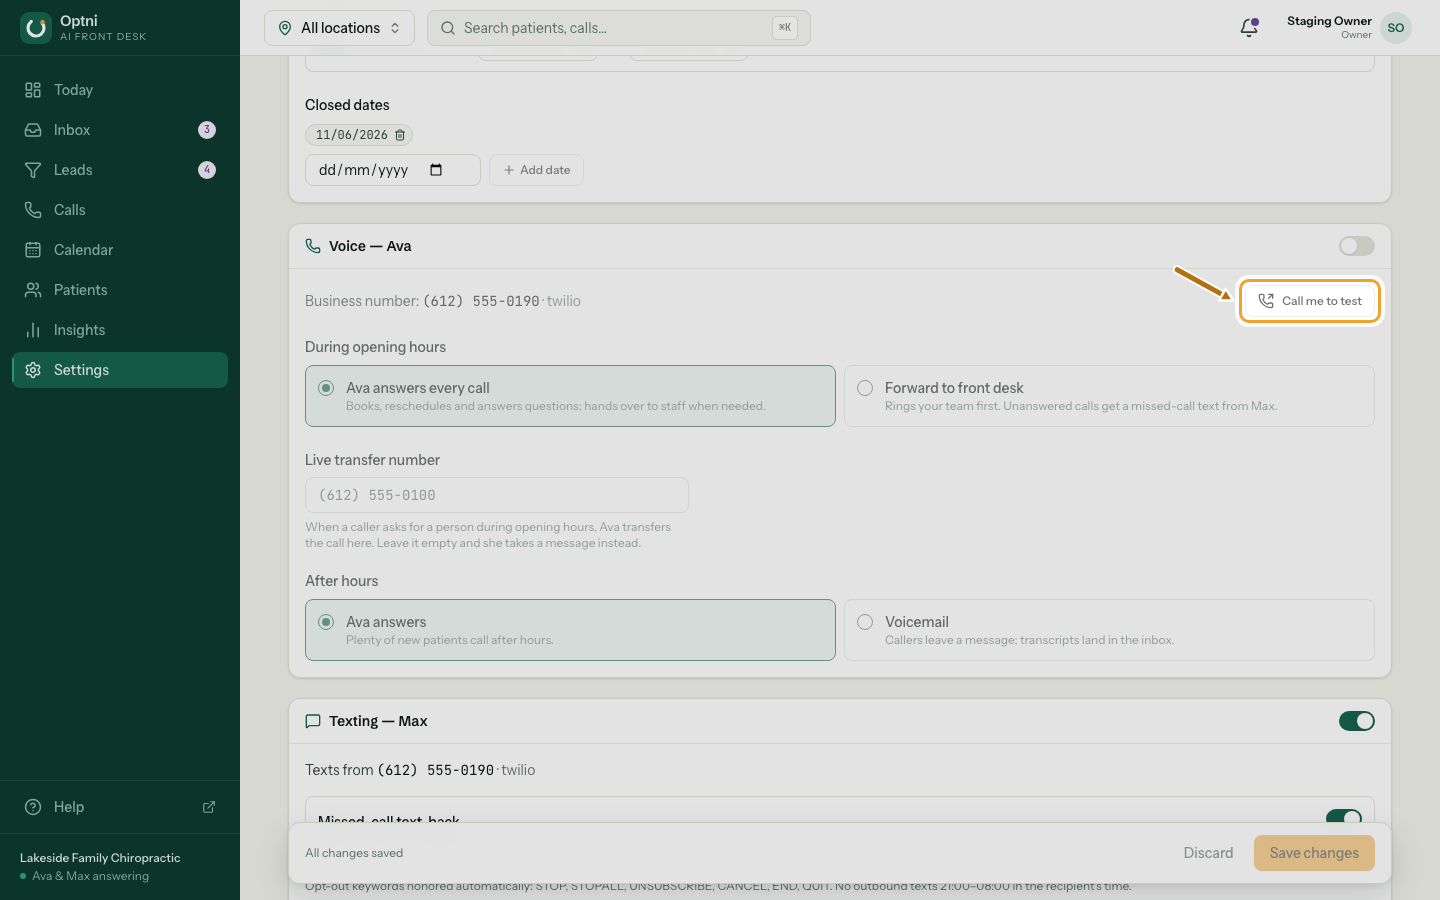1440x900 pixels.
Task: Click the Help question mark icon
Action: point(33,807)
